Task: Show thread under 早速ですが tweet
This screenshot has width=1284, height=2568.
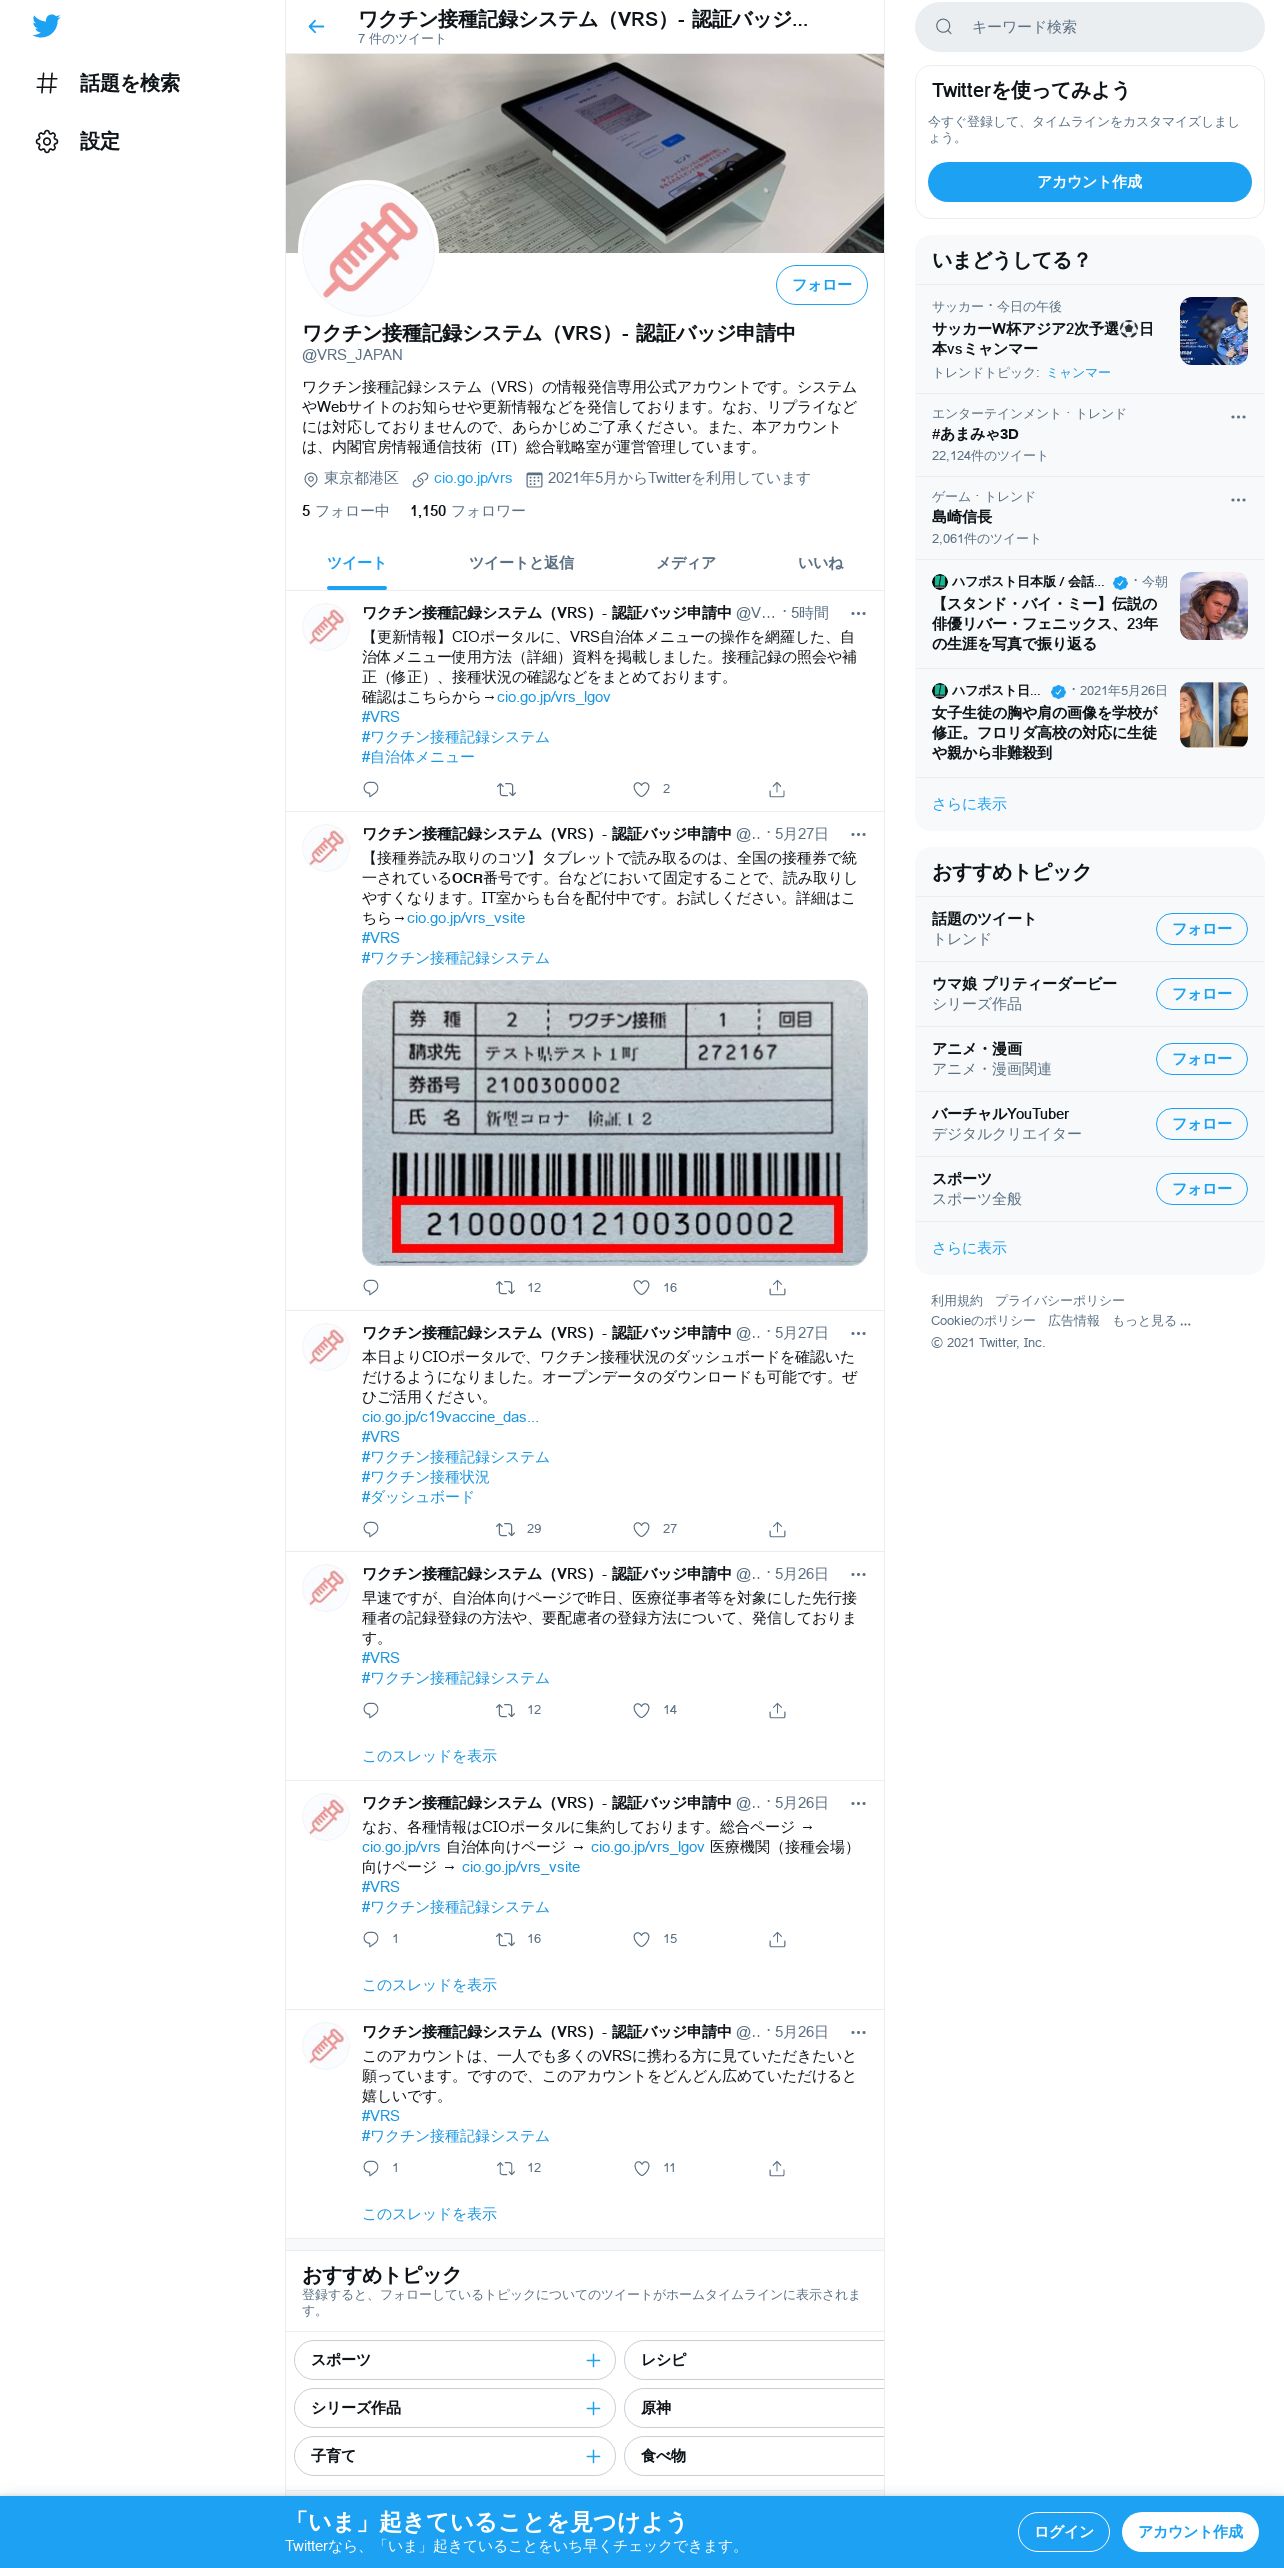Action: click(429, 1756)
